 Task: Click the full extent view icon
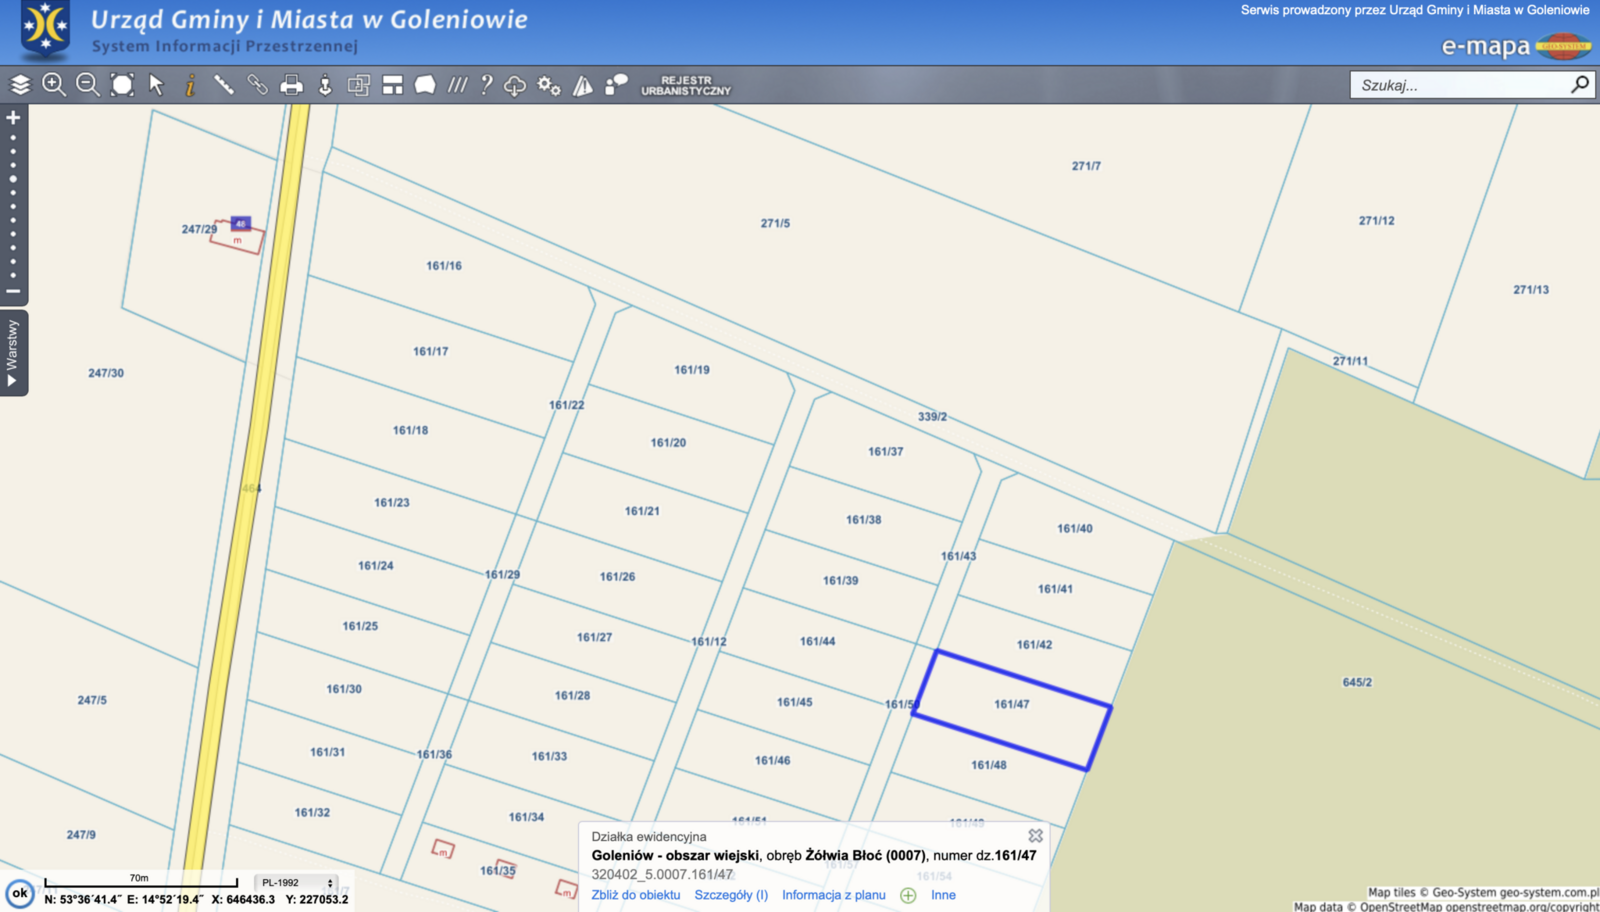click(x=122, y=85)
